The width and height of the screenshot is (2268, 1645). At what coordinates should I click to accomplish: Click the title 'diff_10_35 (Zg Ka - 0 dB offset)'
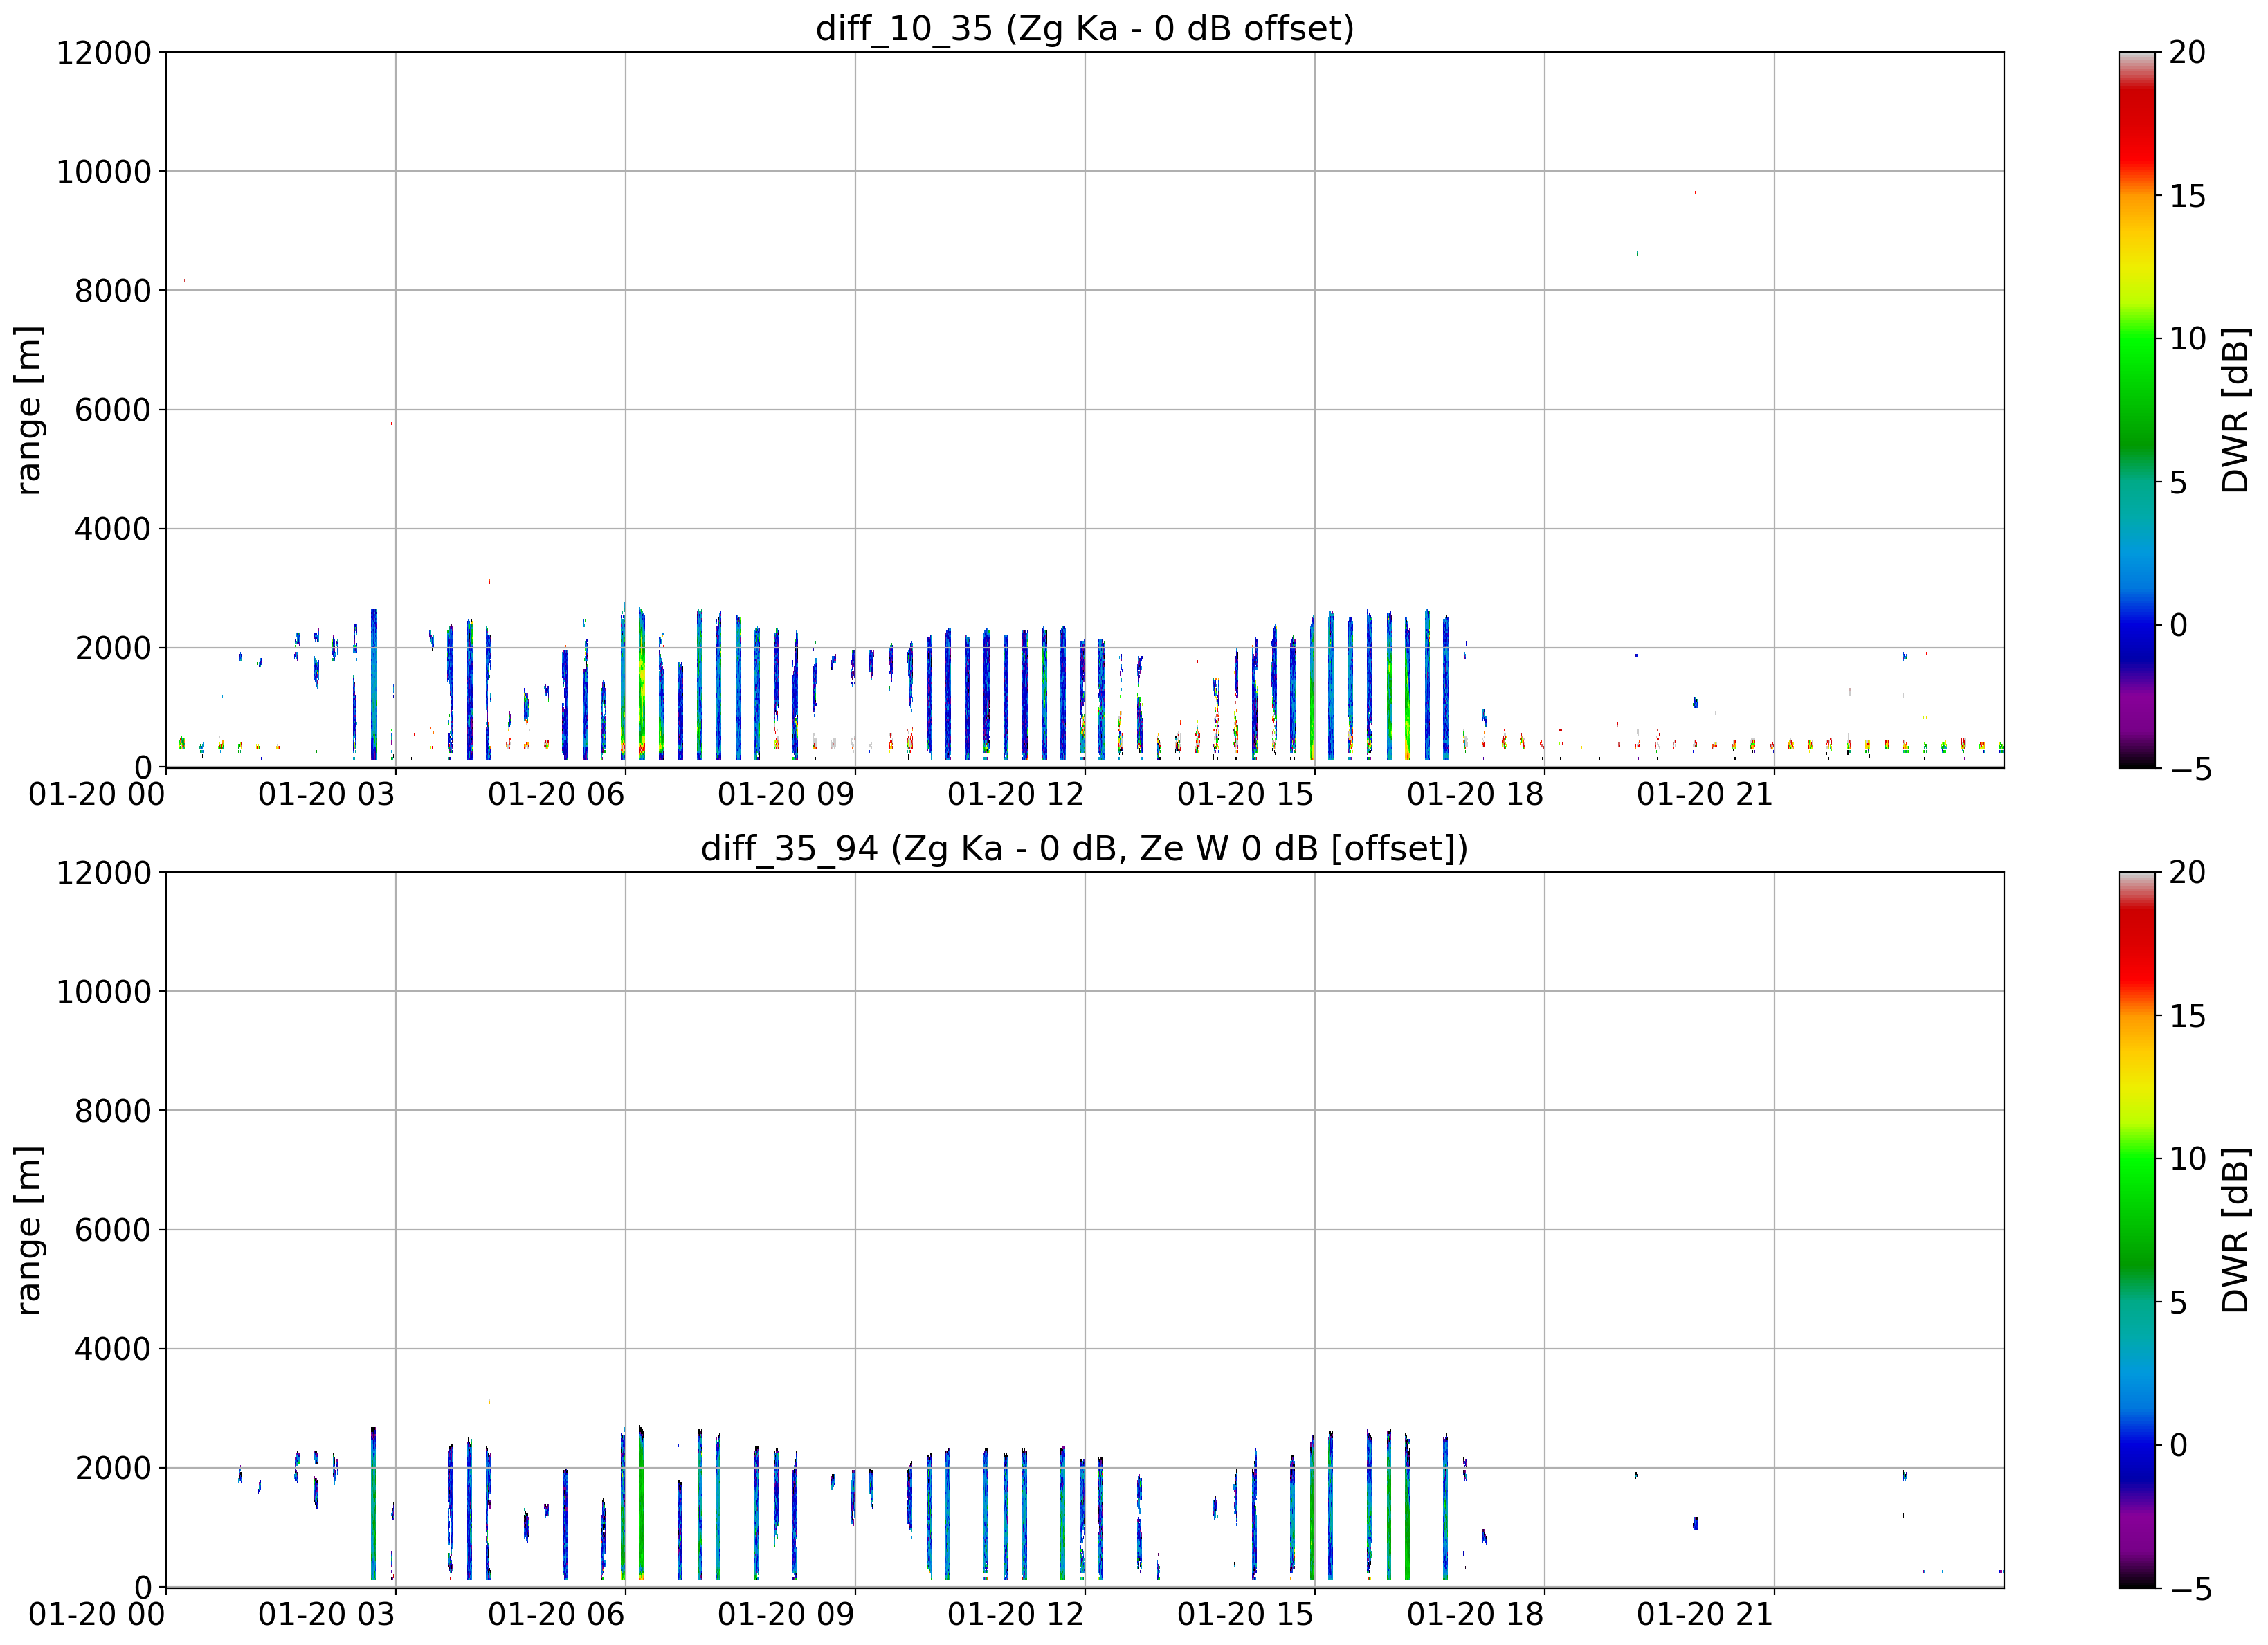click(1085, 28)
